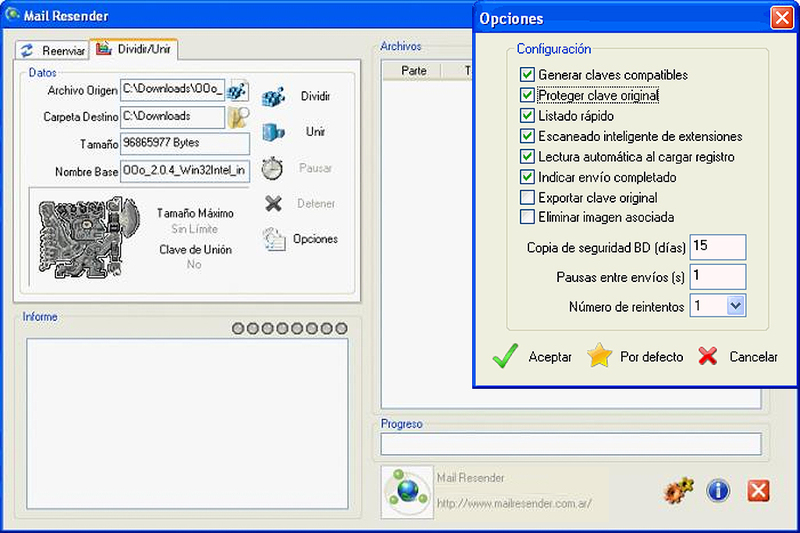
Task: Switch to the Reenviar tab
Action: (52, 50)
